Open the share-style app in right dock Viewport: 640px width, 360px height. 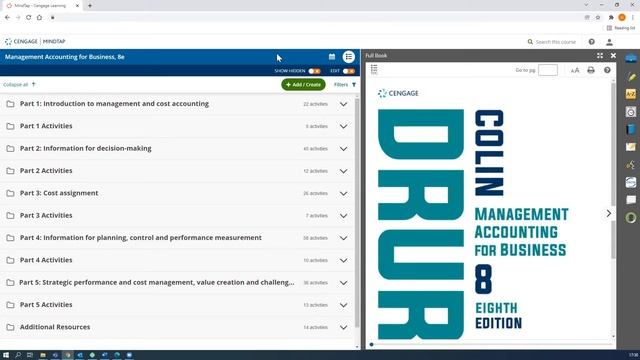point(631,164)
